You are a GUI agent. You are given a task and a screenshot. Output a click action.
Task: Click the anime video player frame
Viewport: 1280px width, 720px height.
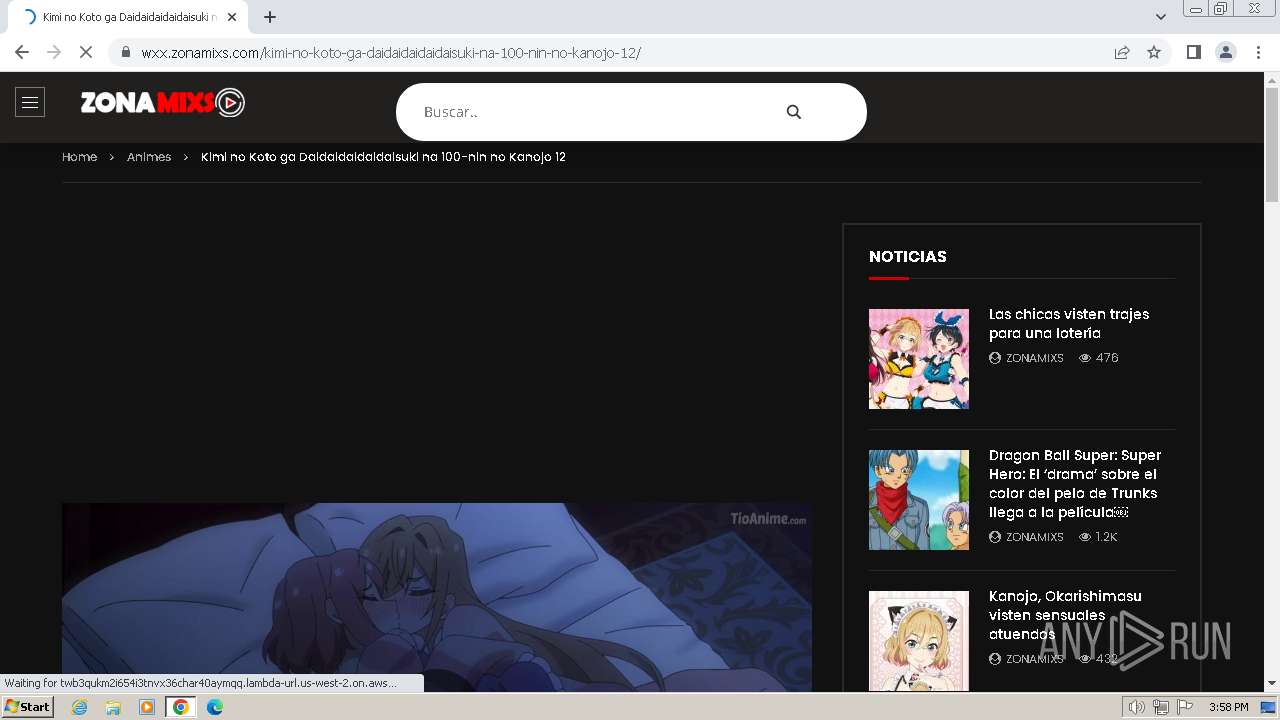coord(437,597)
